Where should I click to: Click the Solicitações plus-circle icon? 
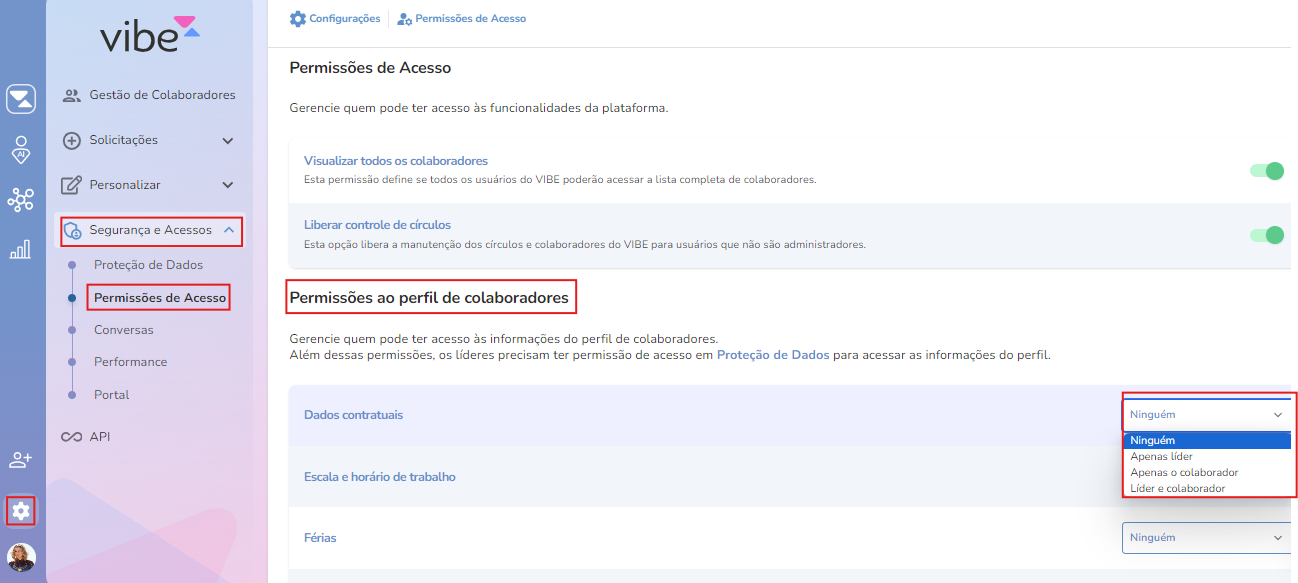coord(72,141)
